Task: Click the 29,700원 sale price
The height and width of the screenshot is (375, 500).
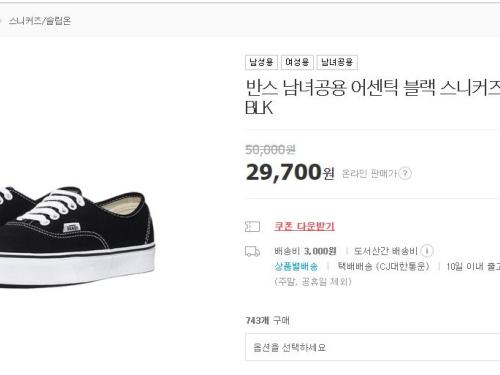Action: (x=290, y=172)
